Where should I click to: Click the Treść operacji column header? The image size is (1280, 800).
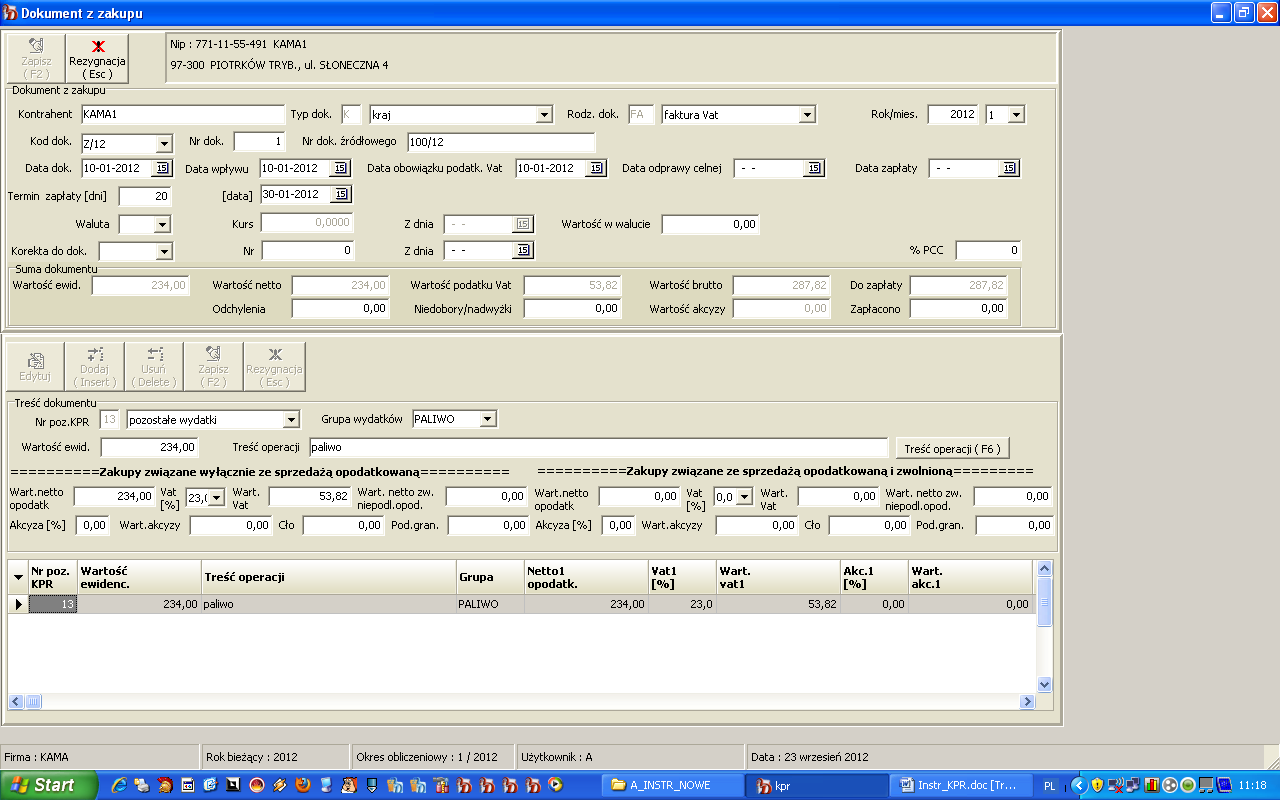329,578
